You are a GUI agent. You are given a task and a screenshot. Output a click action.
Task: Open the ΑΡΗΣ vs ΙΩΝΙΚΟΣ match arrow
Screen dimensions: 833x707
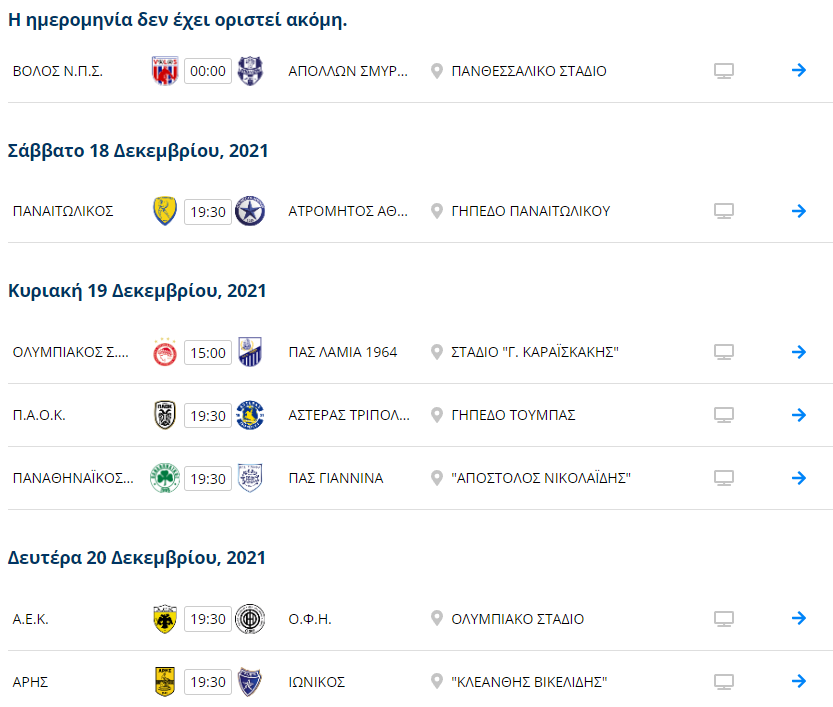point(798,682)
